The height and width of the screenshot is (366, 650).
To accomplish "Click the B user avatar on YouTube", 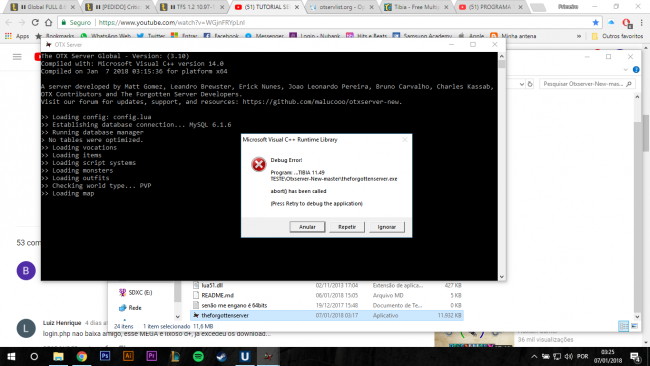I will click(x=26, y=271).
